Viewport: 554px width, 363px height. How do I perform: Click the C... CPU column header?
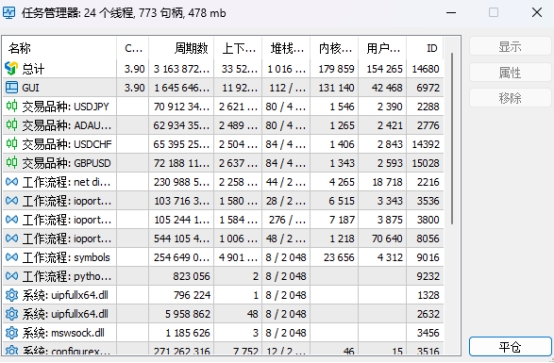click(133, 48)
